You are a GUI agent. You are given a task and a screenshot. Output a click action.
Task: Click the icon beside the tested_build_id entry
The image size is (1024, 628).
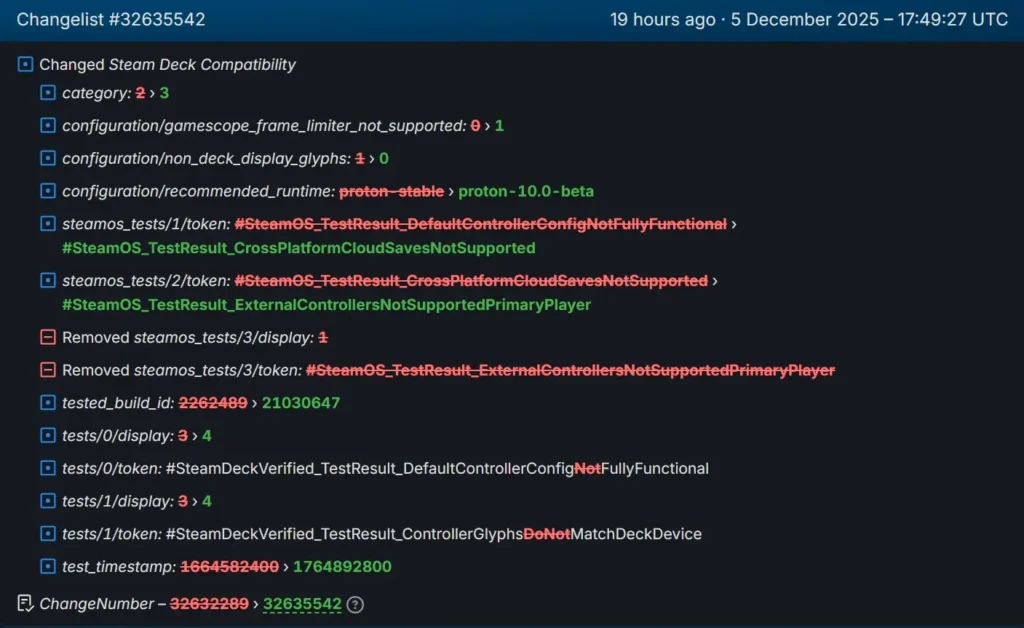click(x=47, y=402)
